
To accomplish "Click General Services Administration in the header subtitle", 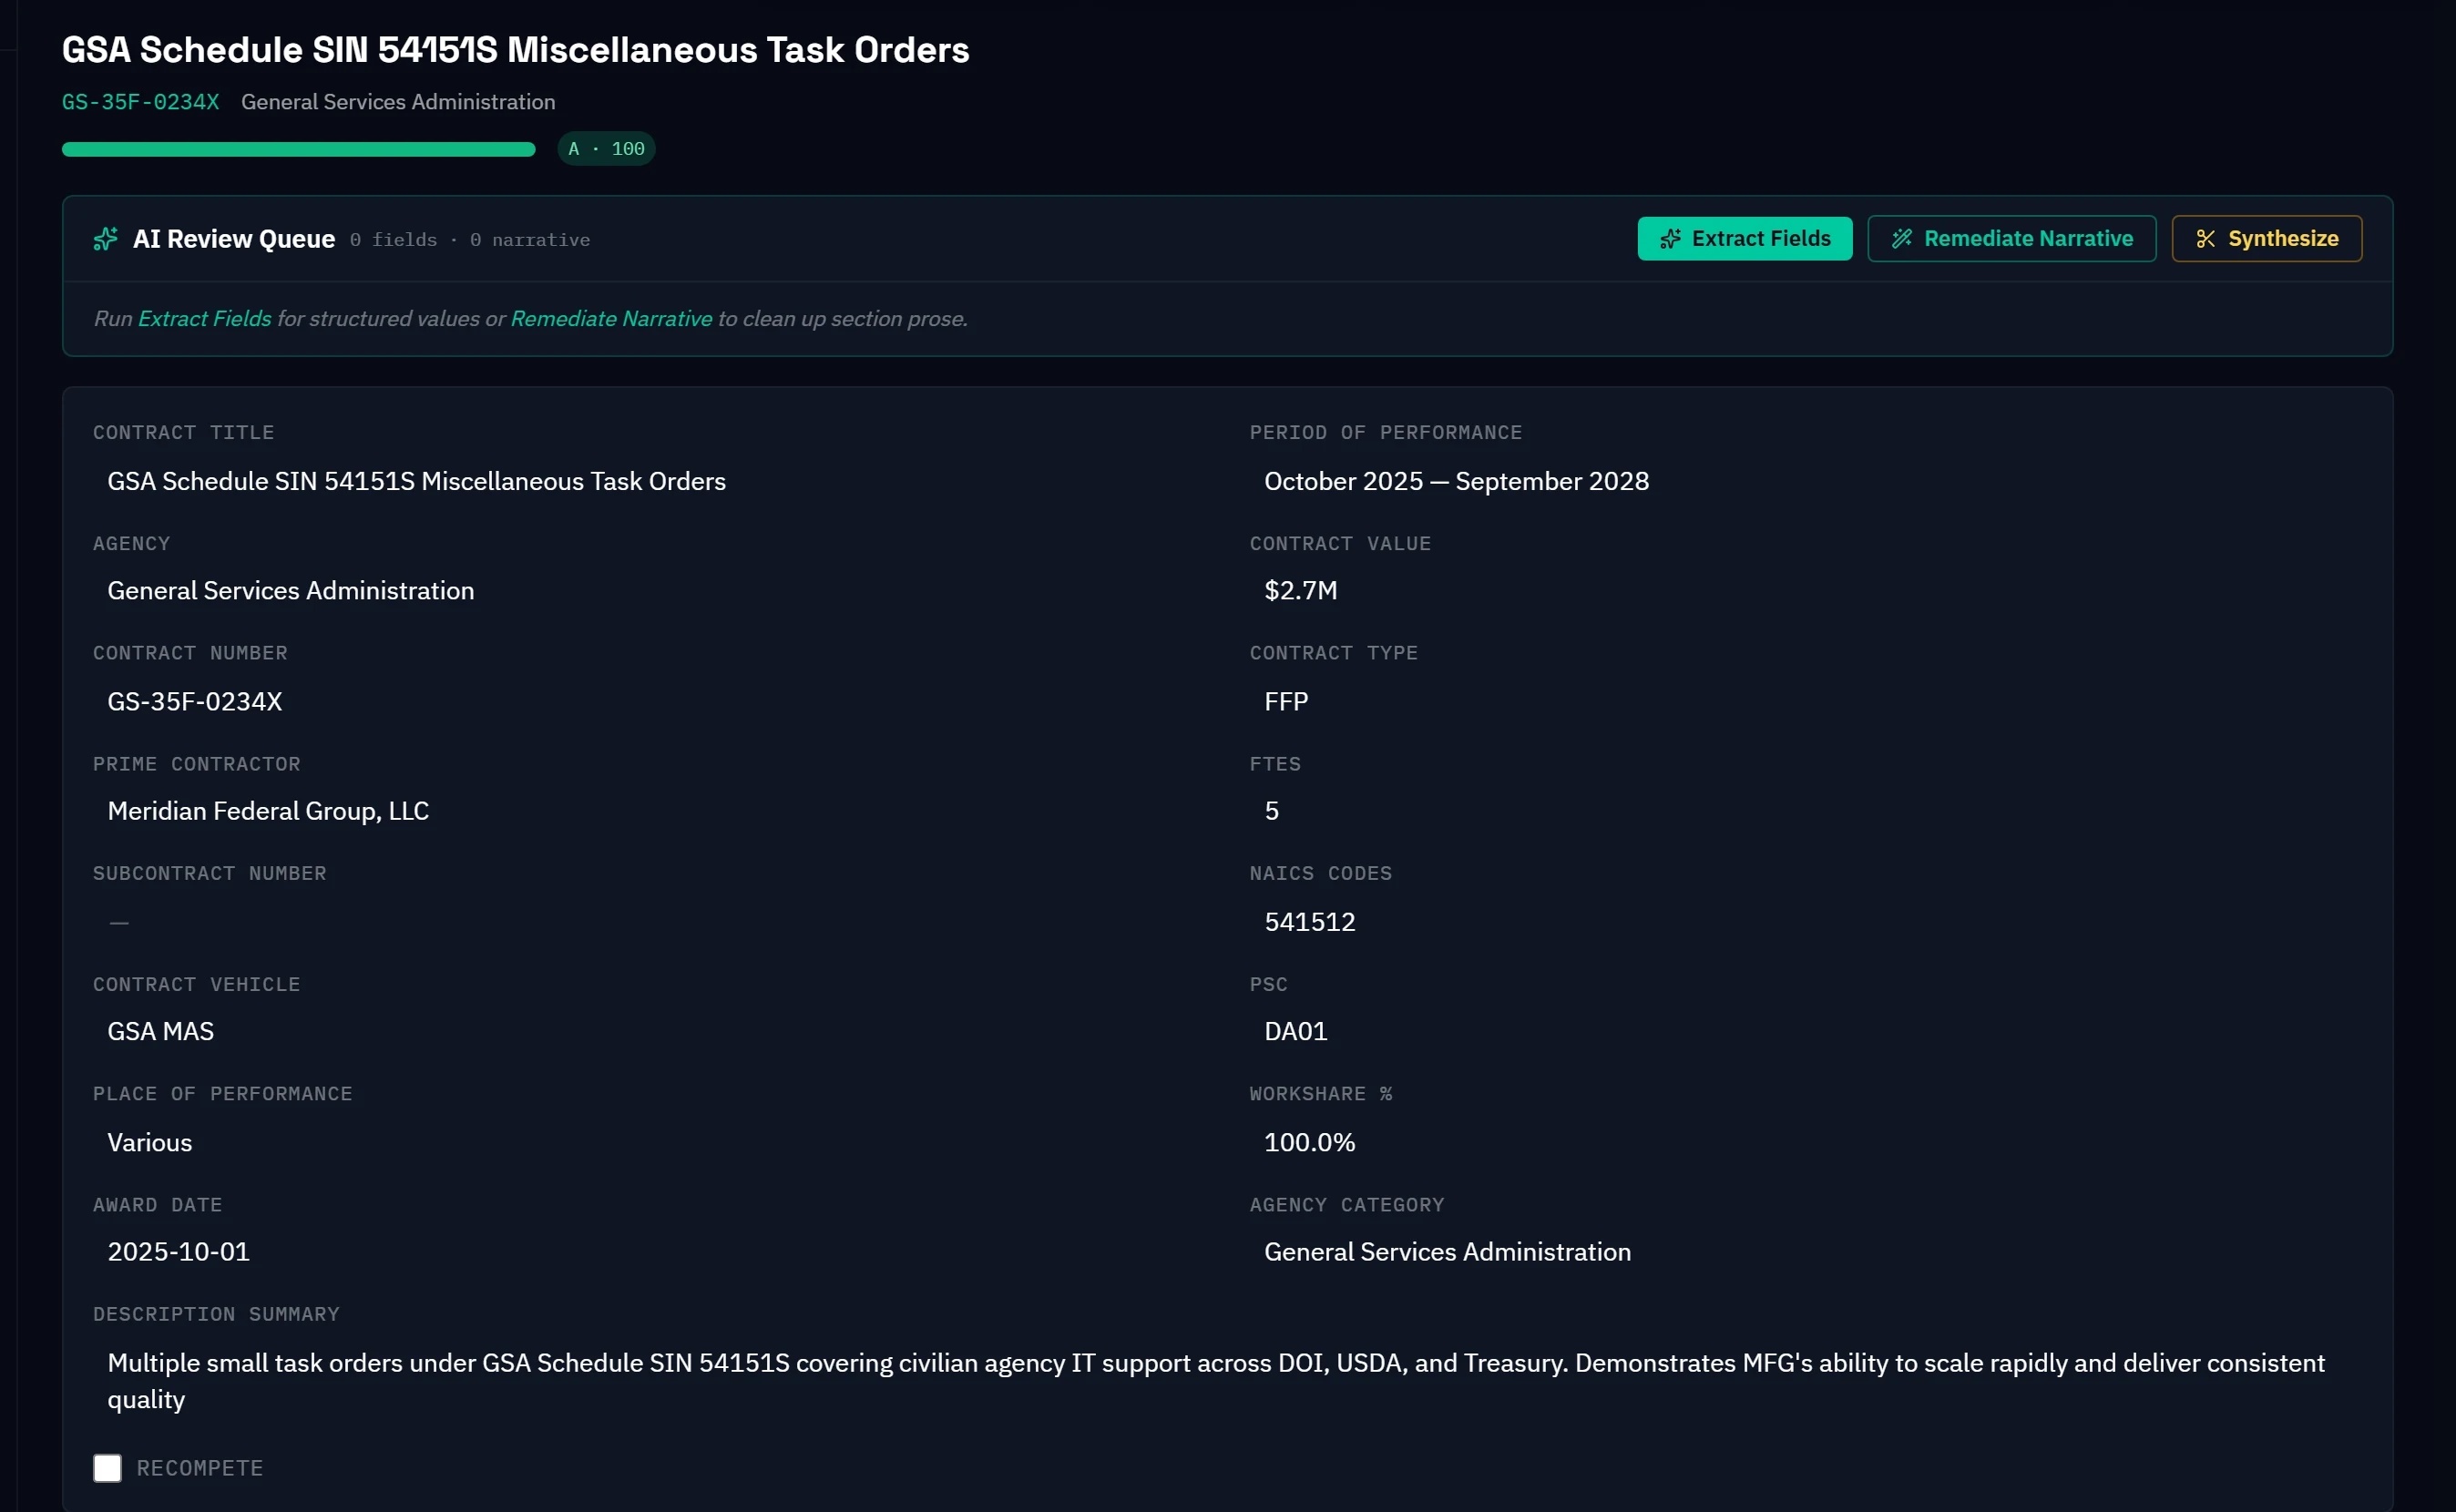I will 398,102.
